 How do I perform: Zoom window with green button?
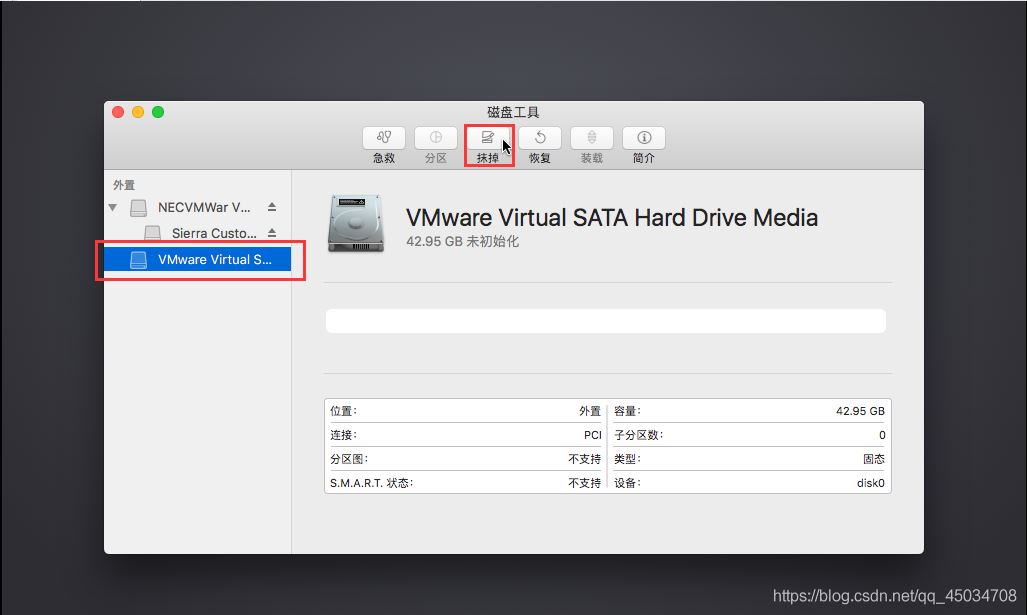(158, 112)
